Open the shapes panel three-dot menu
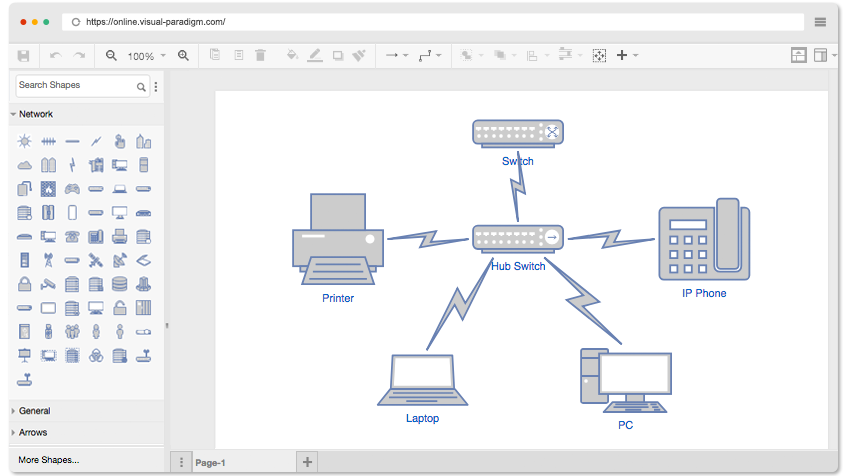848x476 pixels. point(156,87)
